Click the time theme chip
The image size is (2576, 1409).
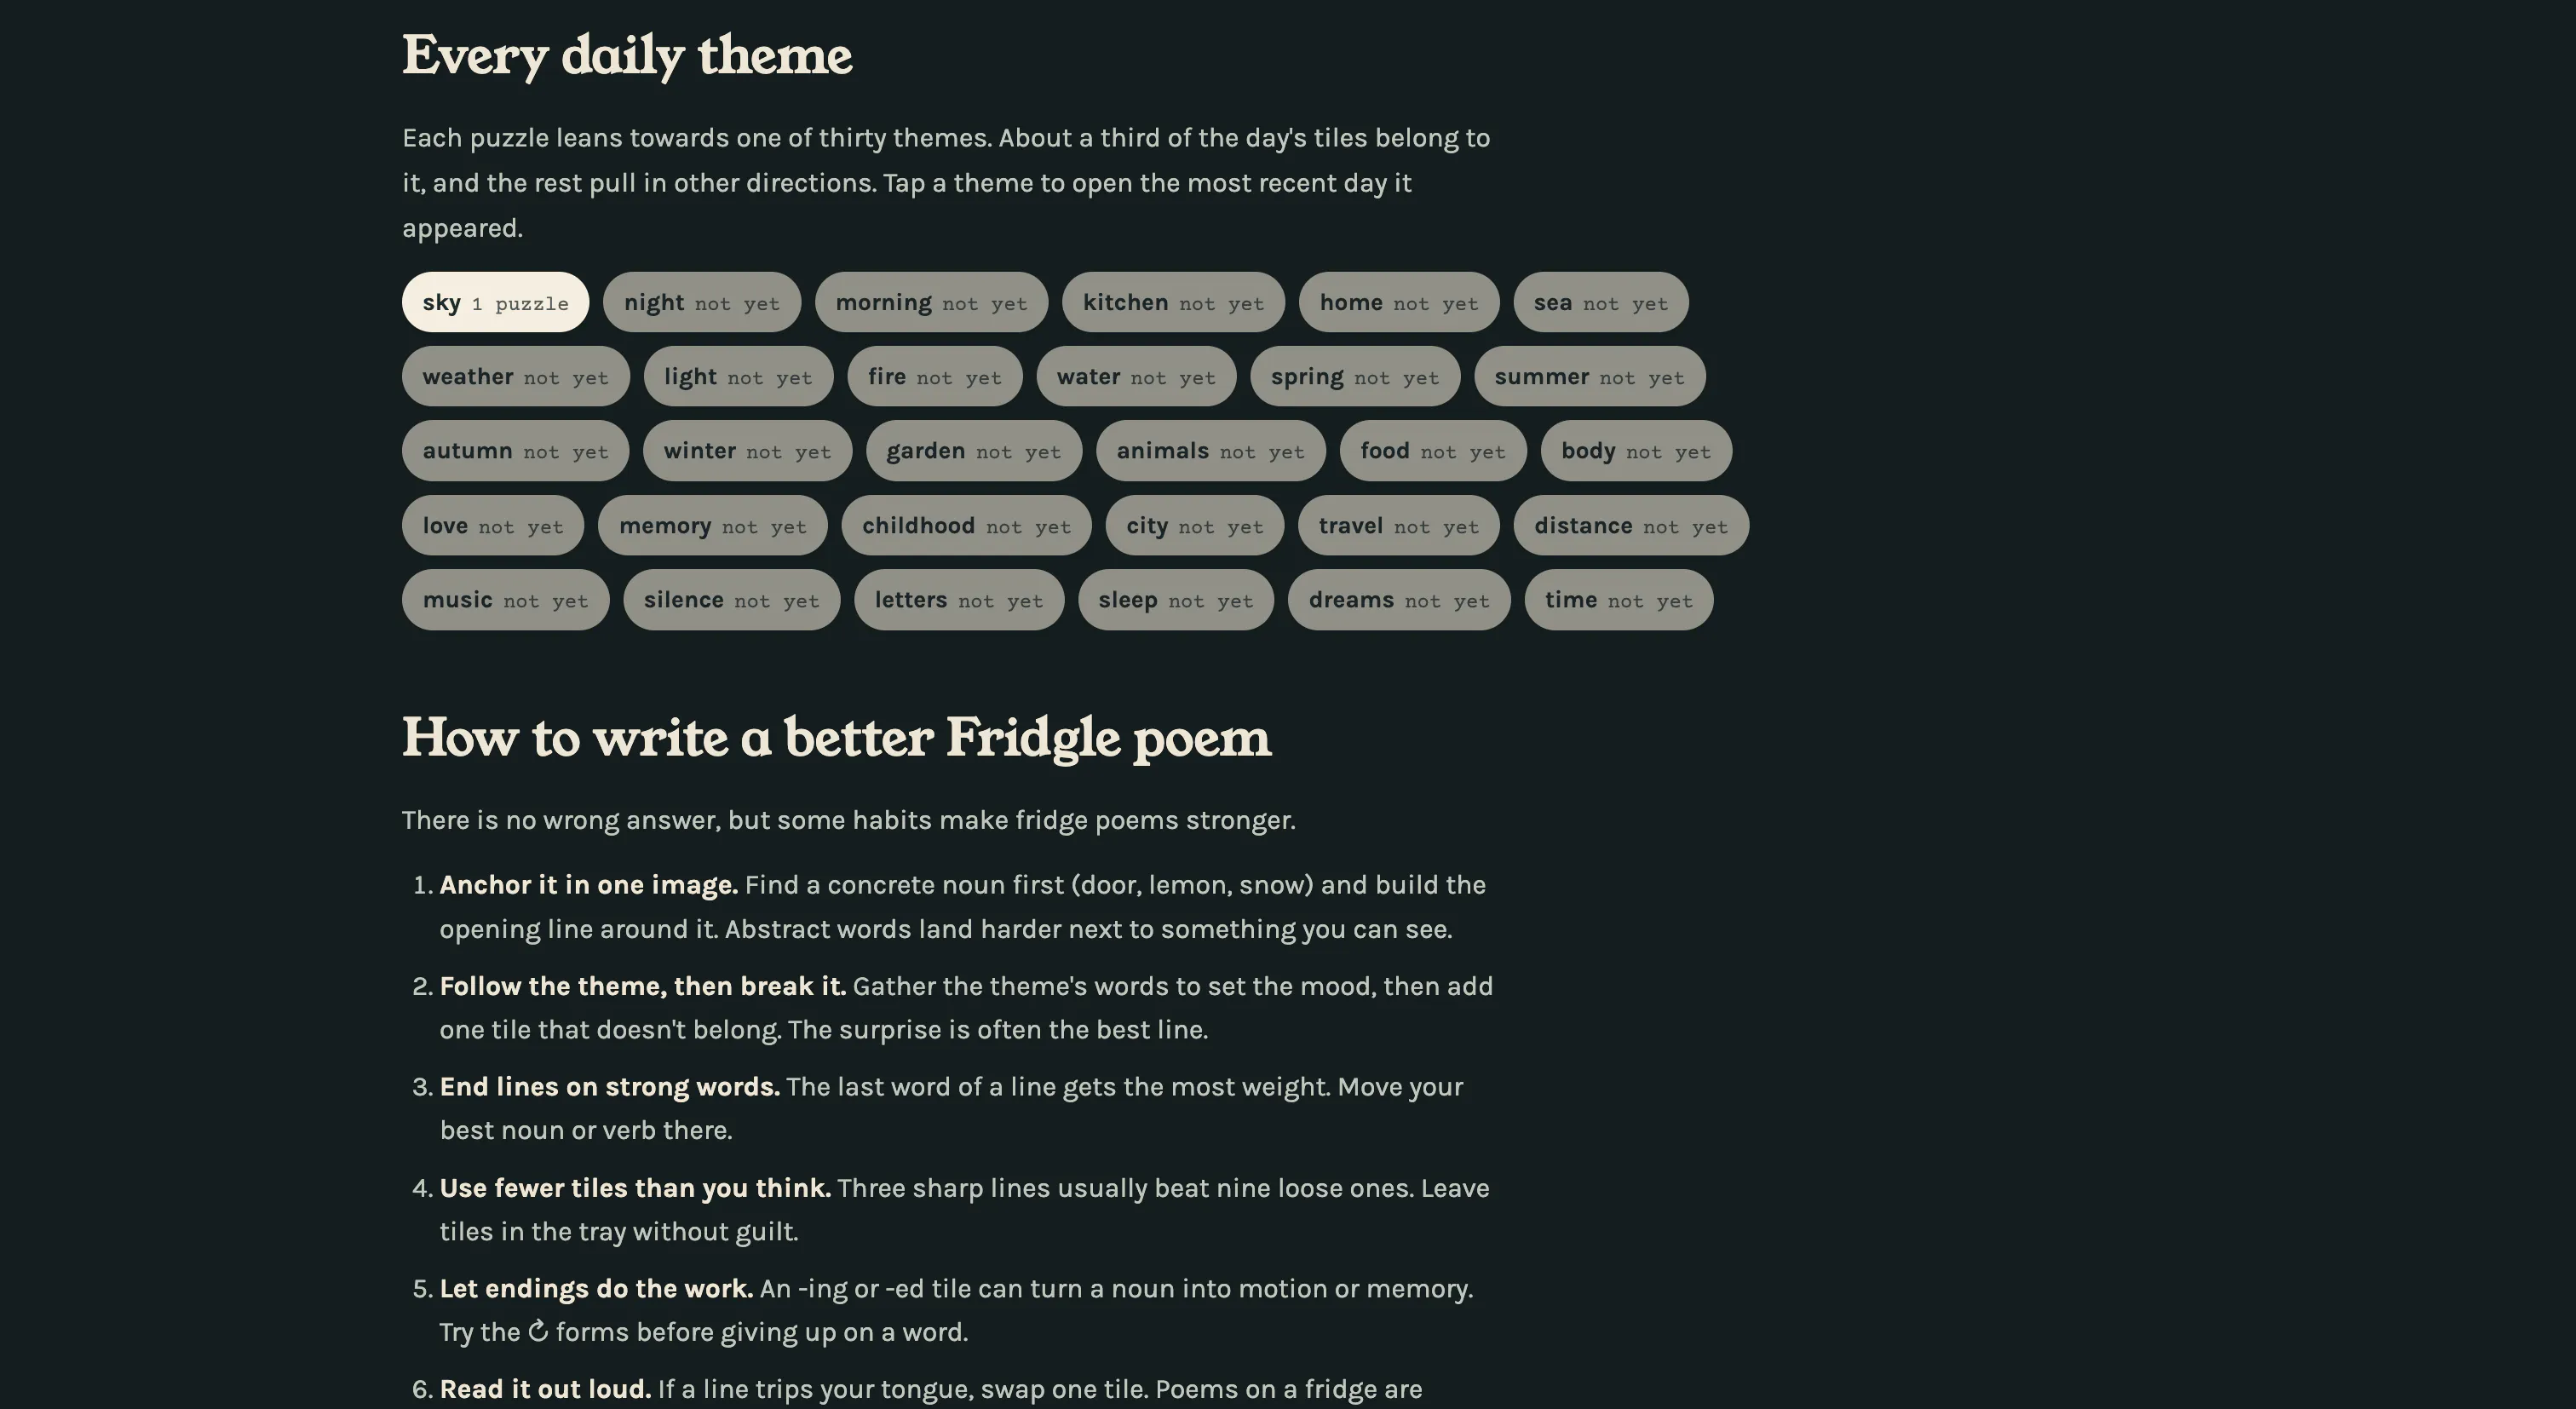point(1619,600)
